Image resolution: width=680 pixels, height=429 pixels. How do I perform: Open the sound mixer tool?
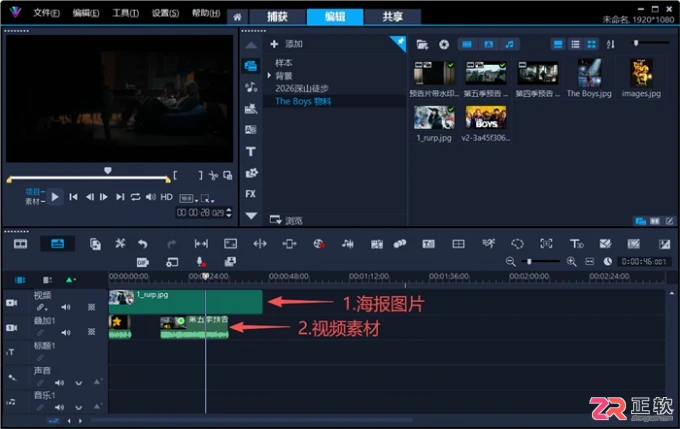pos(347,244)
